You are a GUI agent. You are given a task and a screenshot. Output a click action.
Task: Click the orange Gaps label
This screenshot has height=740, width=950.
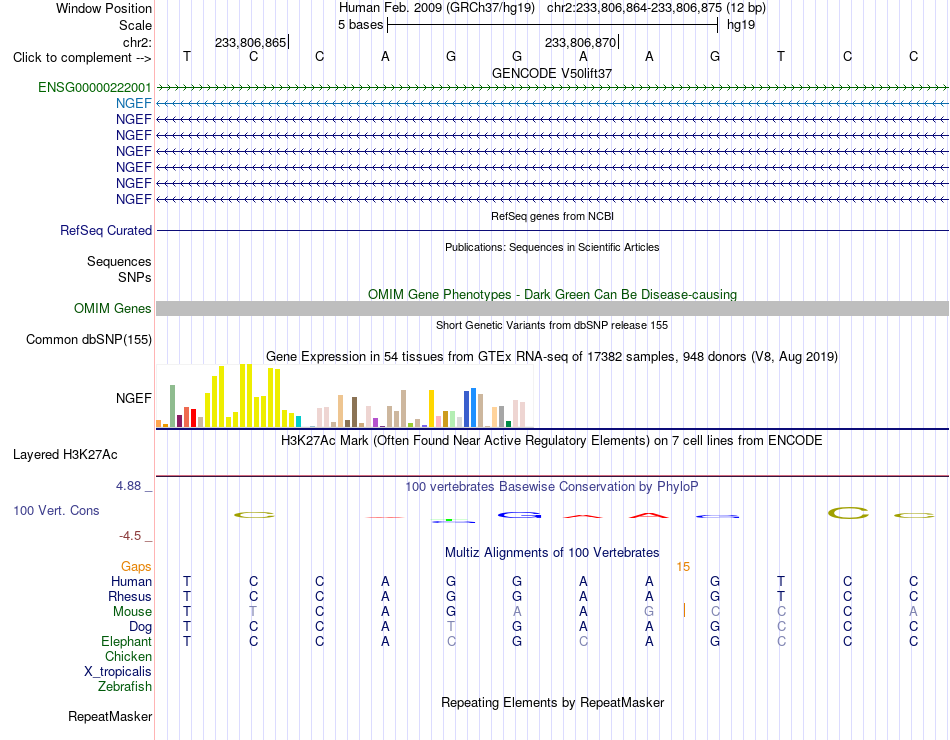point(136,566)
